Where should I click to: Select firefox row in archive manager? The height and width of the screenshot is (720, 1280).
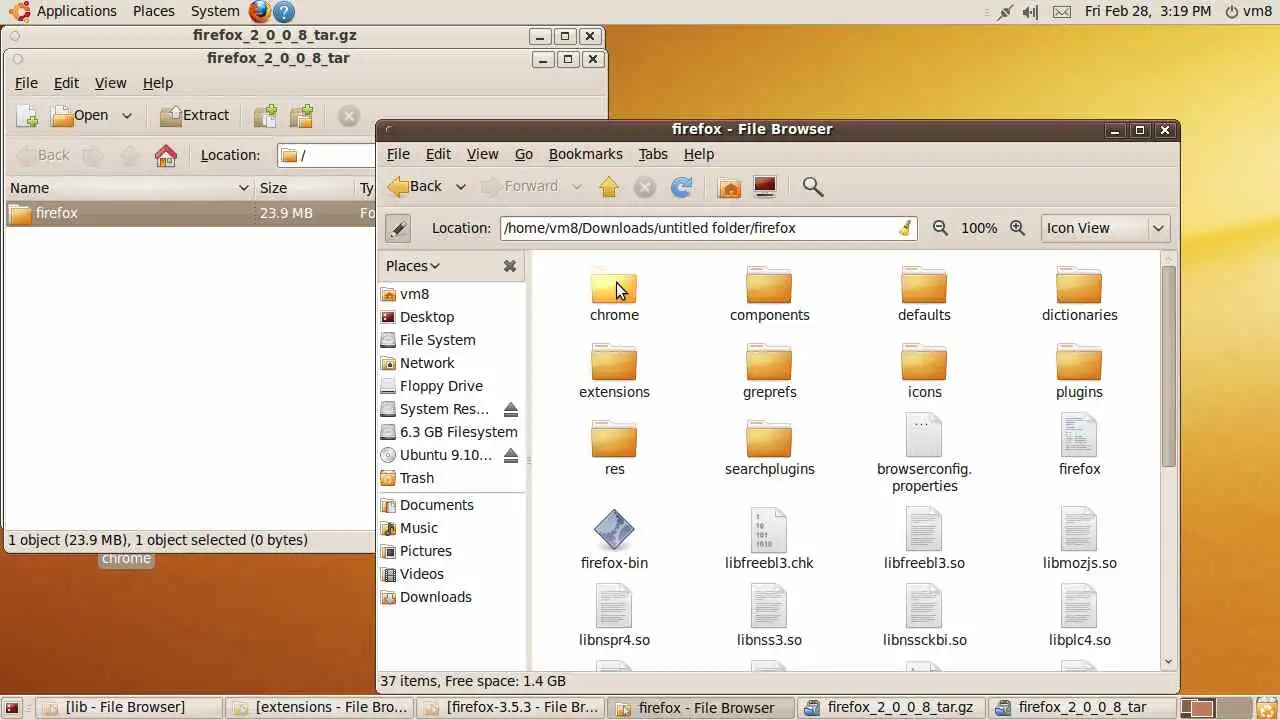190,213
